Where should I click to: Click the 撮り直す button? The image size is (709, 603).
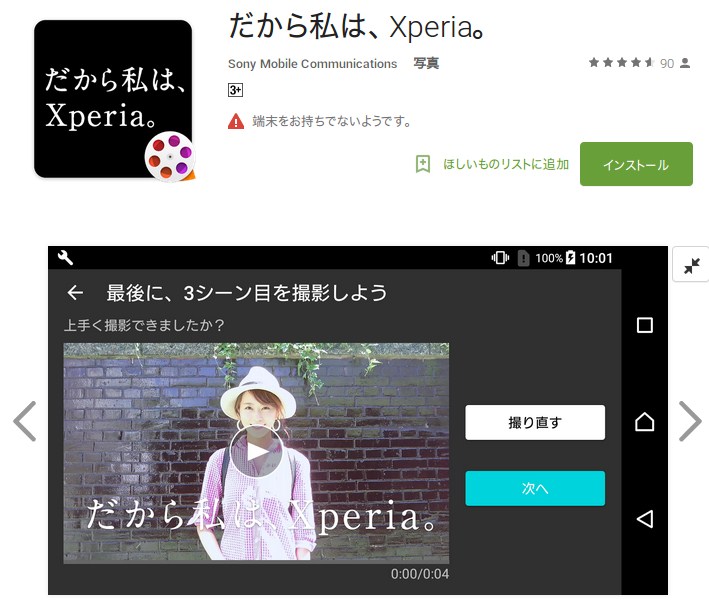pos(535,423)
